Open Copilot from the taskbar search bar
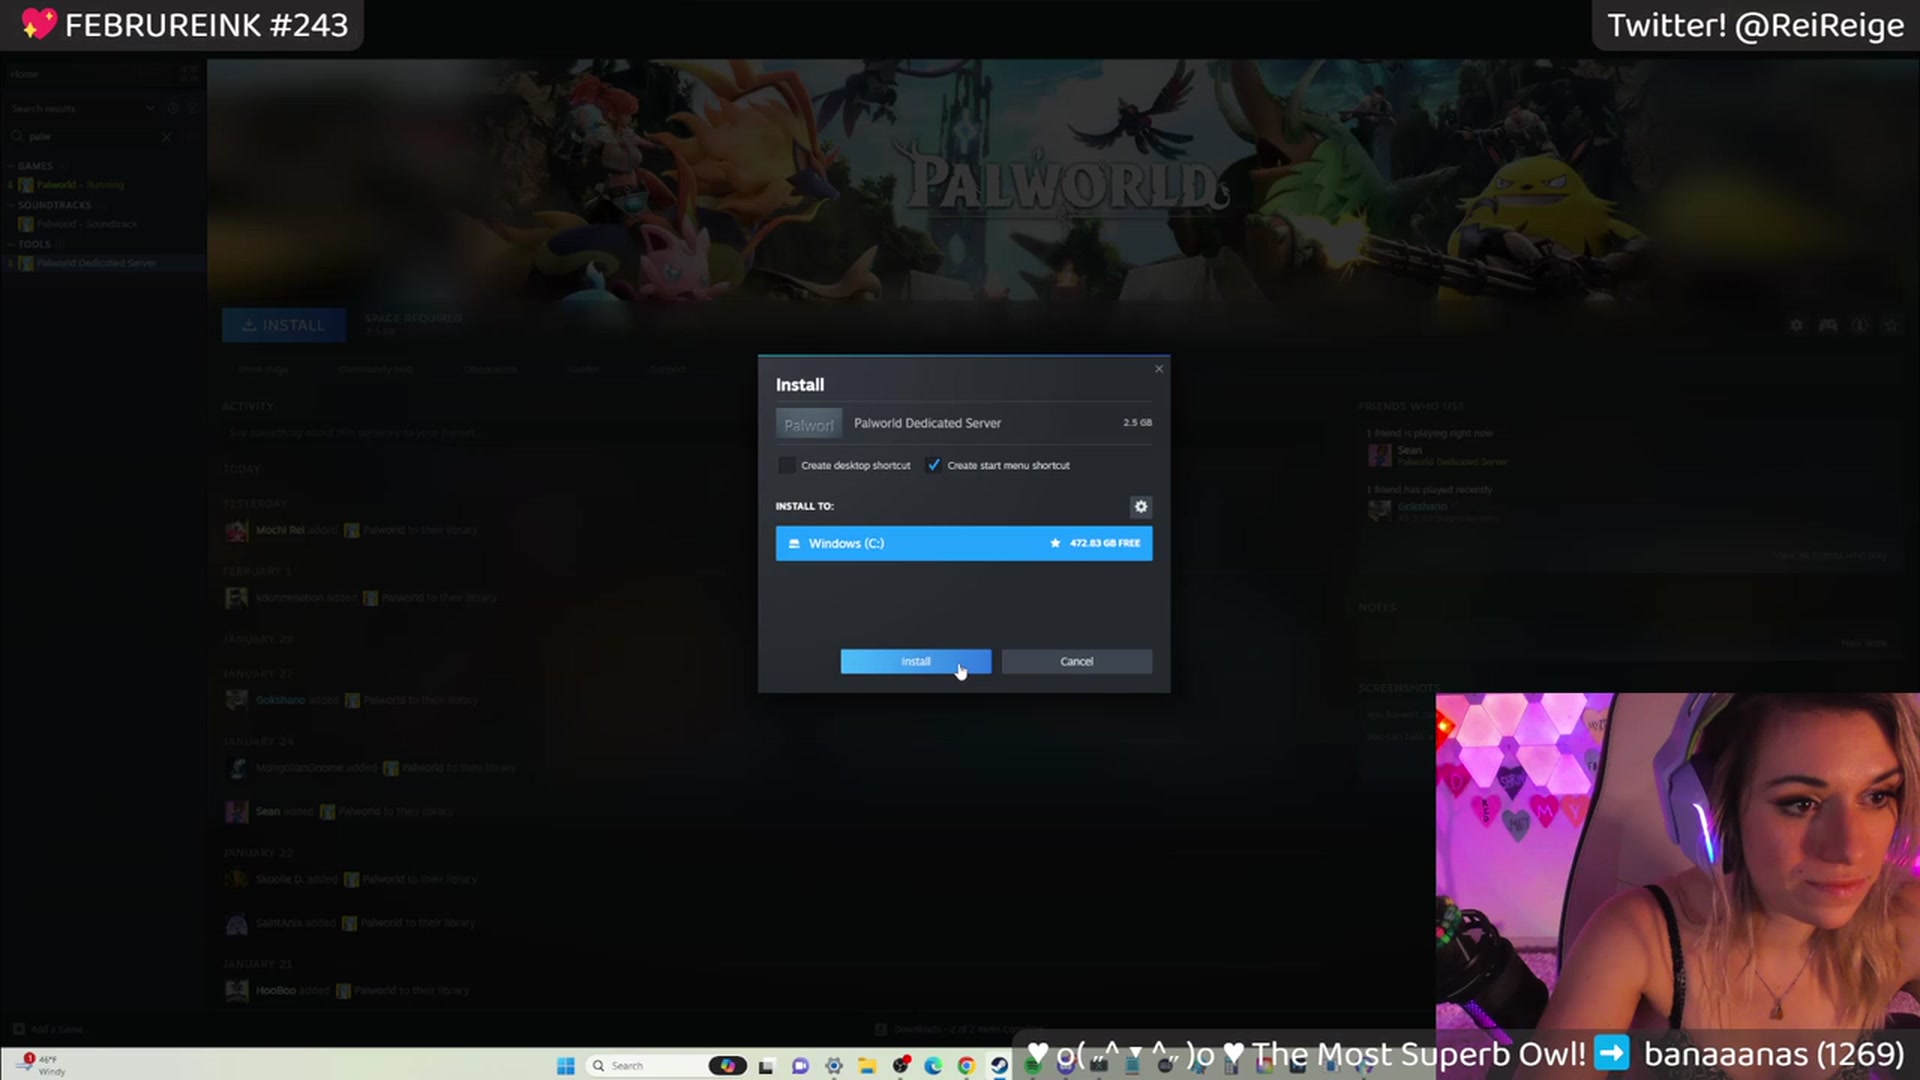Image resolution: width=1920 pixels, height=1080 pixels. point(727,1066)
